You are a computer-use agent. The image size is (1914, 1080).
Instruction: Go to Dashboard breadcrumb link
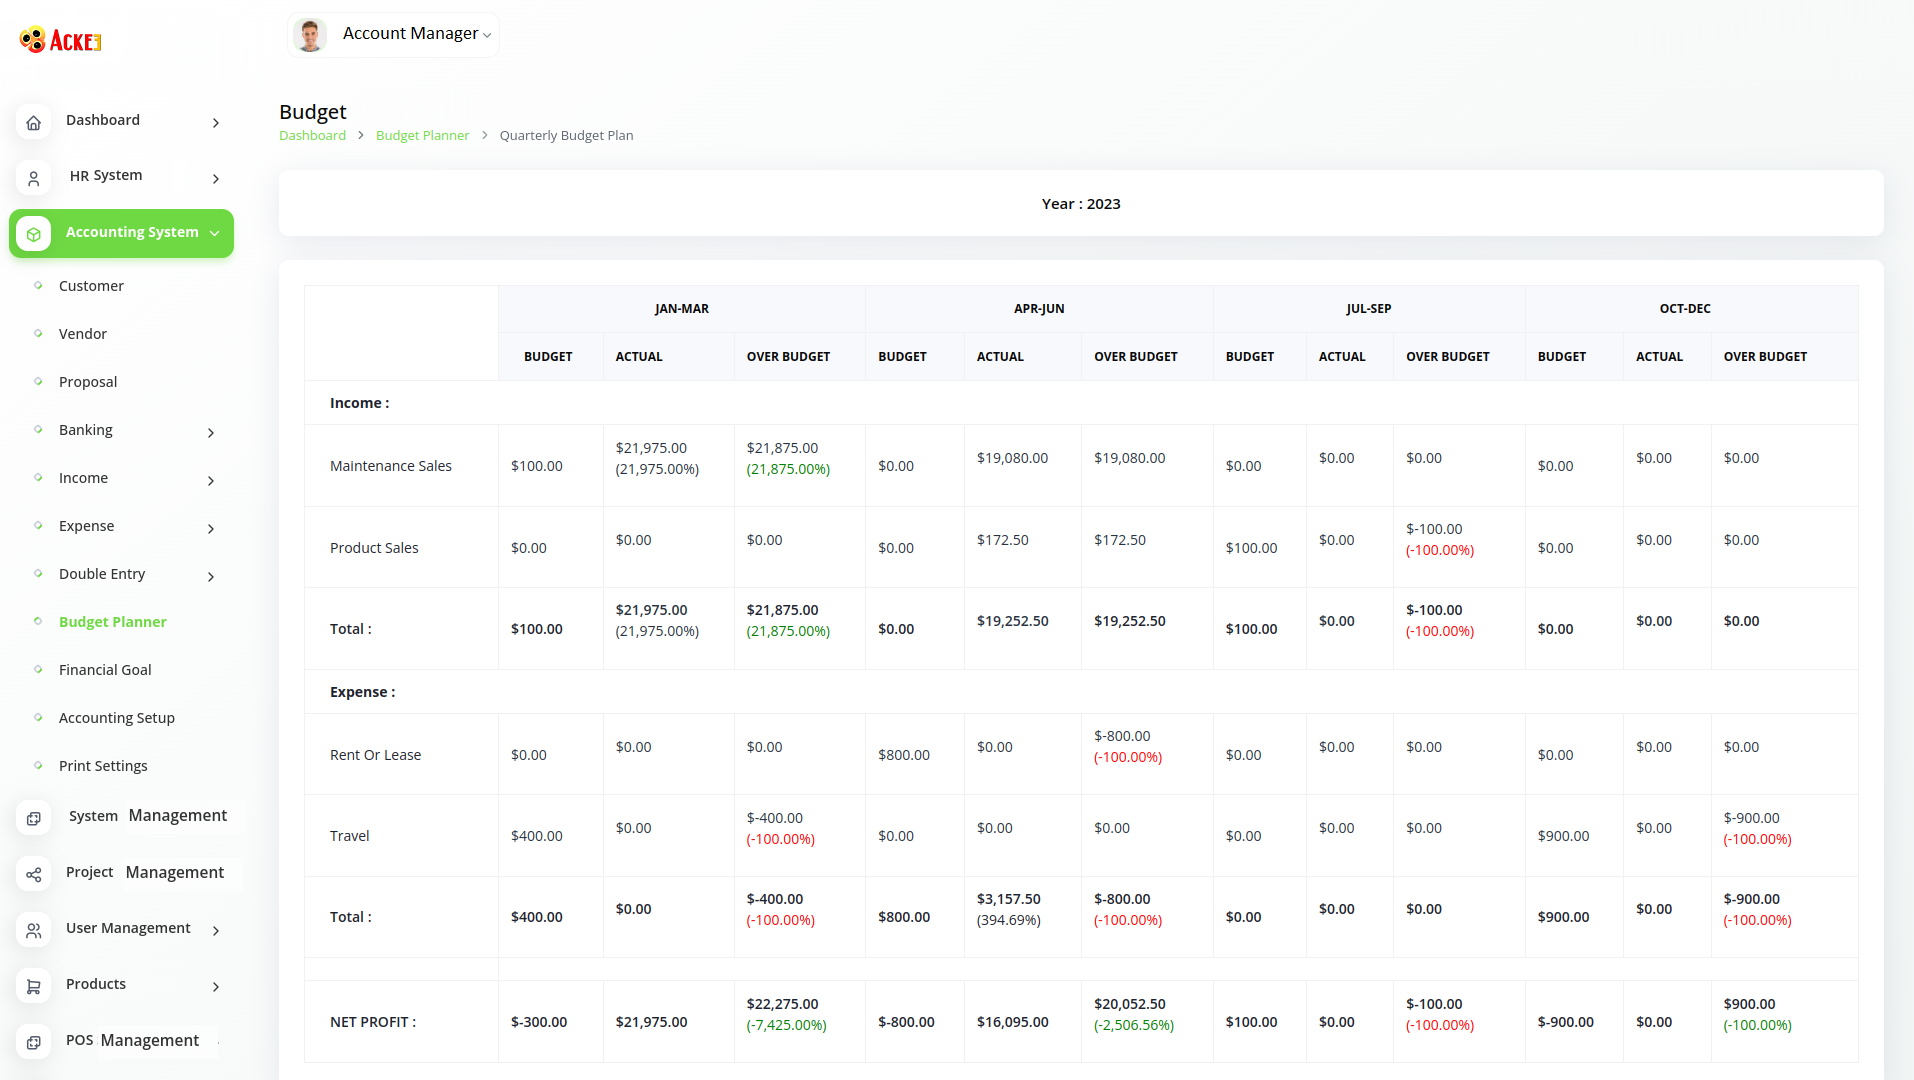[312, 135]
